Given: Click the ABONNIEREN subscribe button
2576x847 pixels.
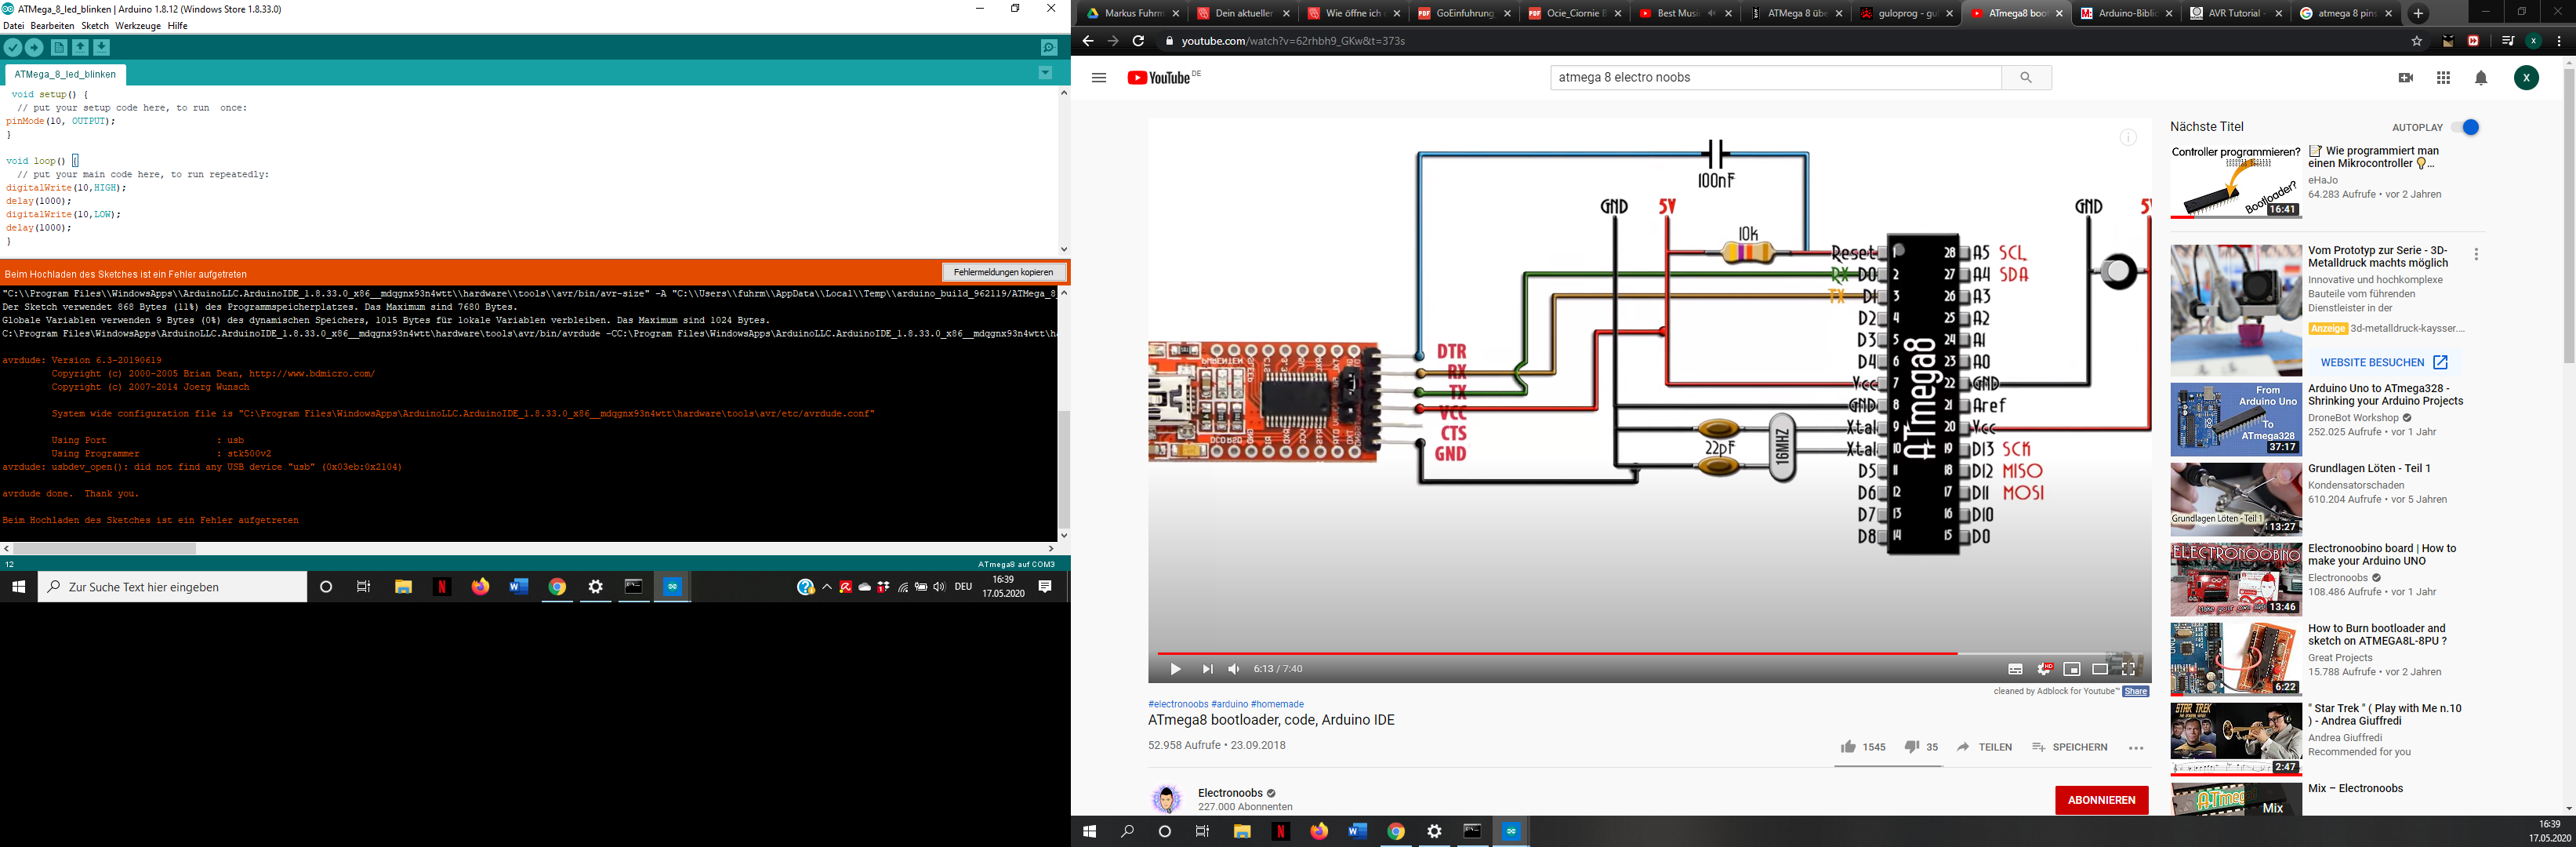Looking at the screenshot, I should point(2101,800).
